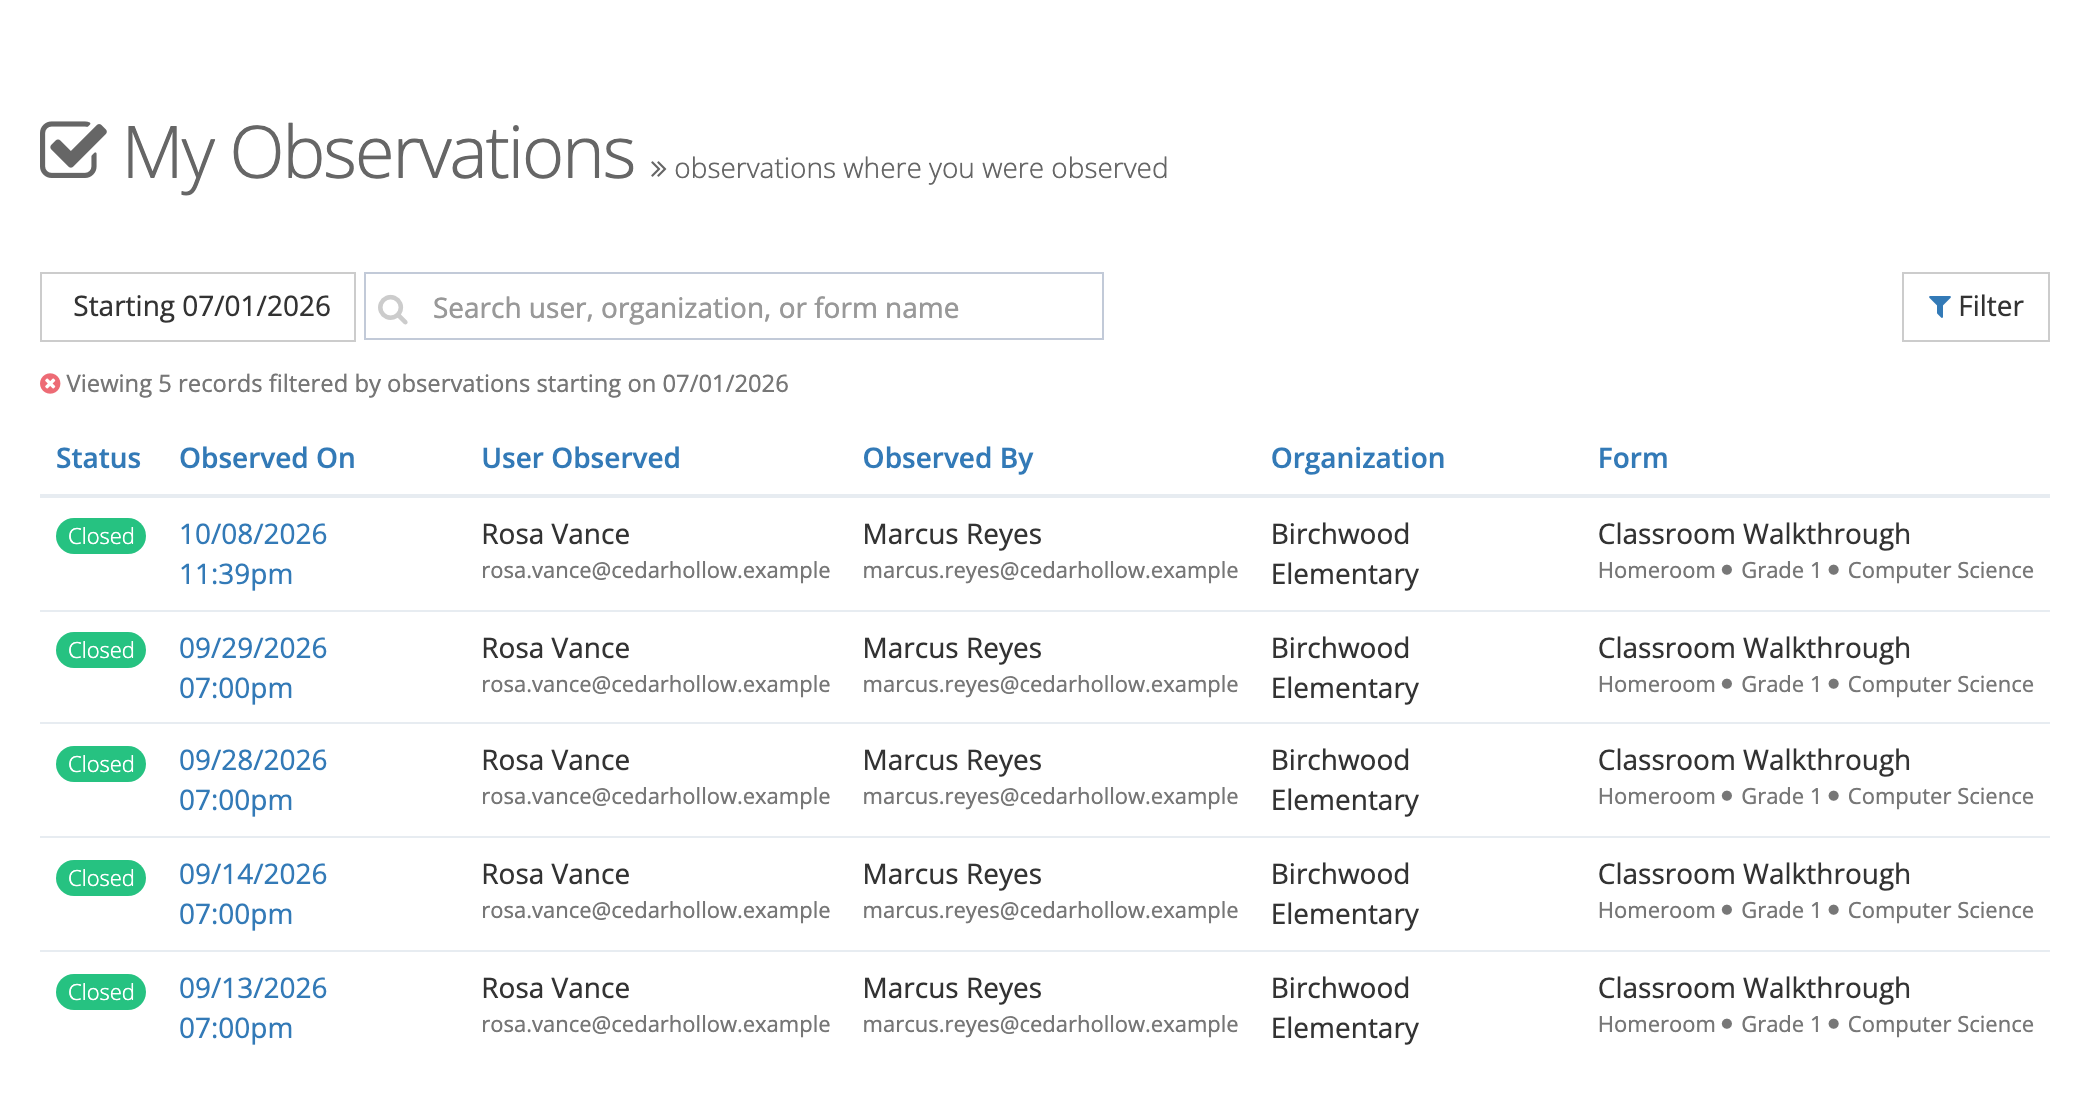This screenshot has height=1120, width=2090.
Task: Click Homeroom Grade 1 subtitle in 09/13/2026 row
Action: pos(1815,1024)
